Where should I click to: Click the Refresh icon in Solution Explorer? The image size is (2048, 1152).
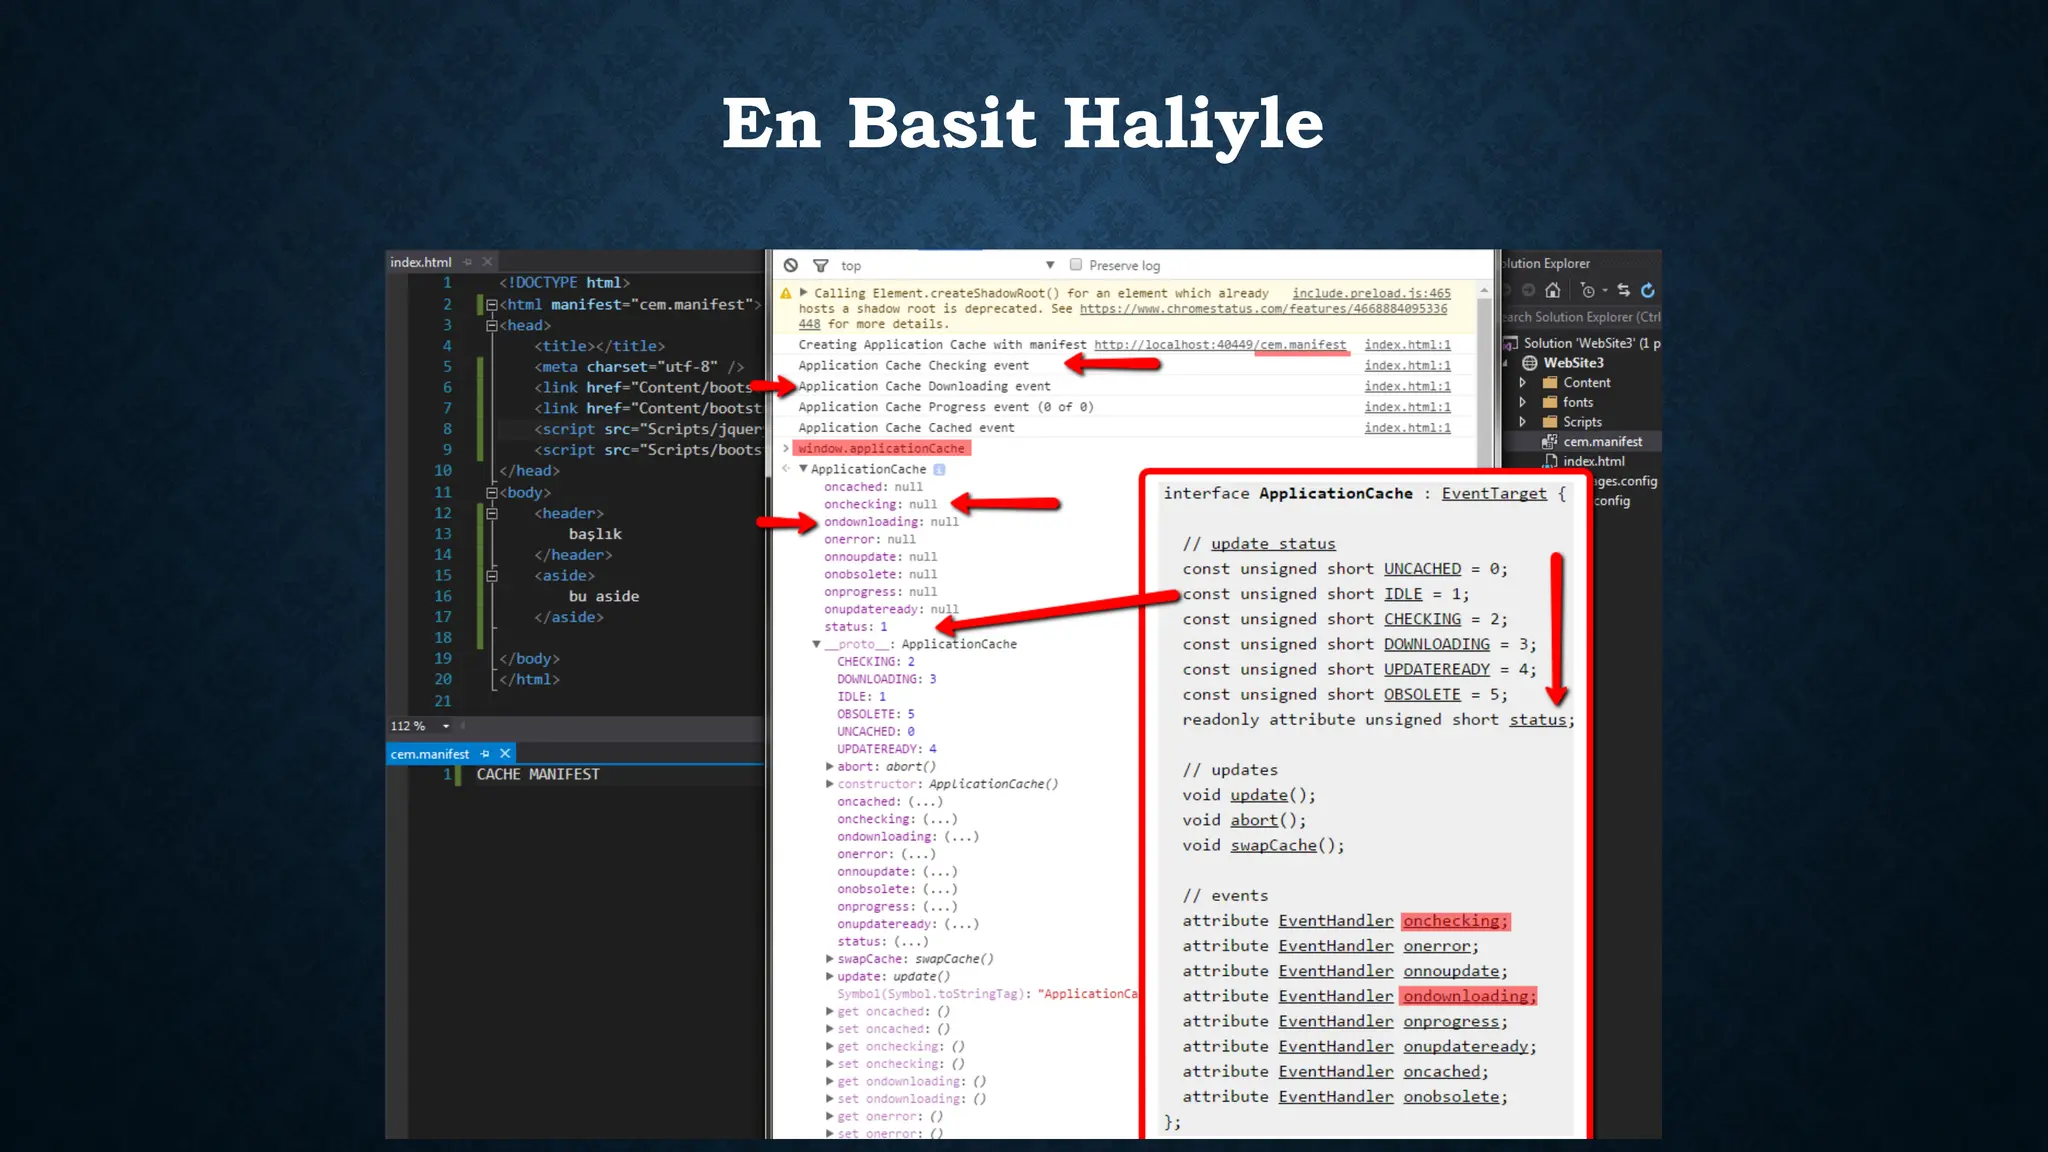pos(1648,290)
